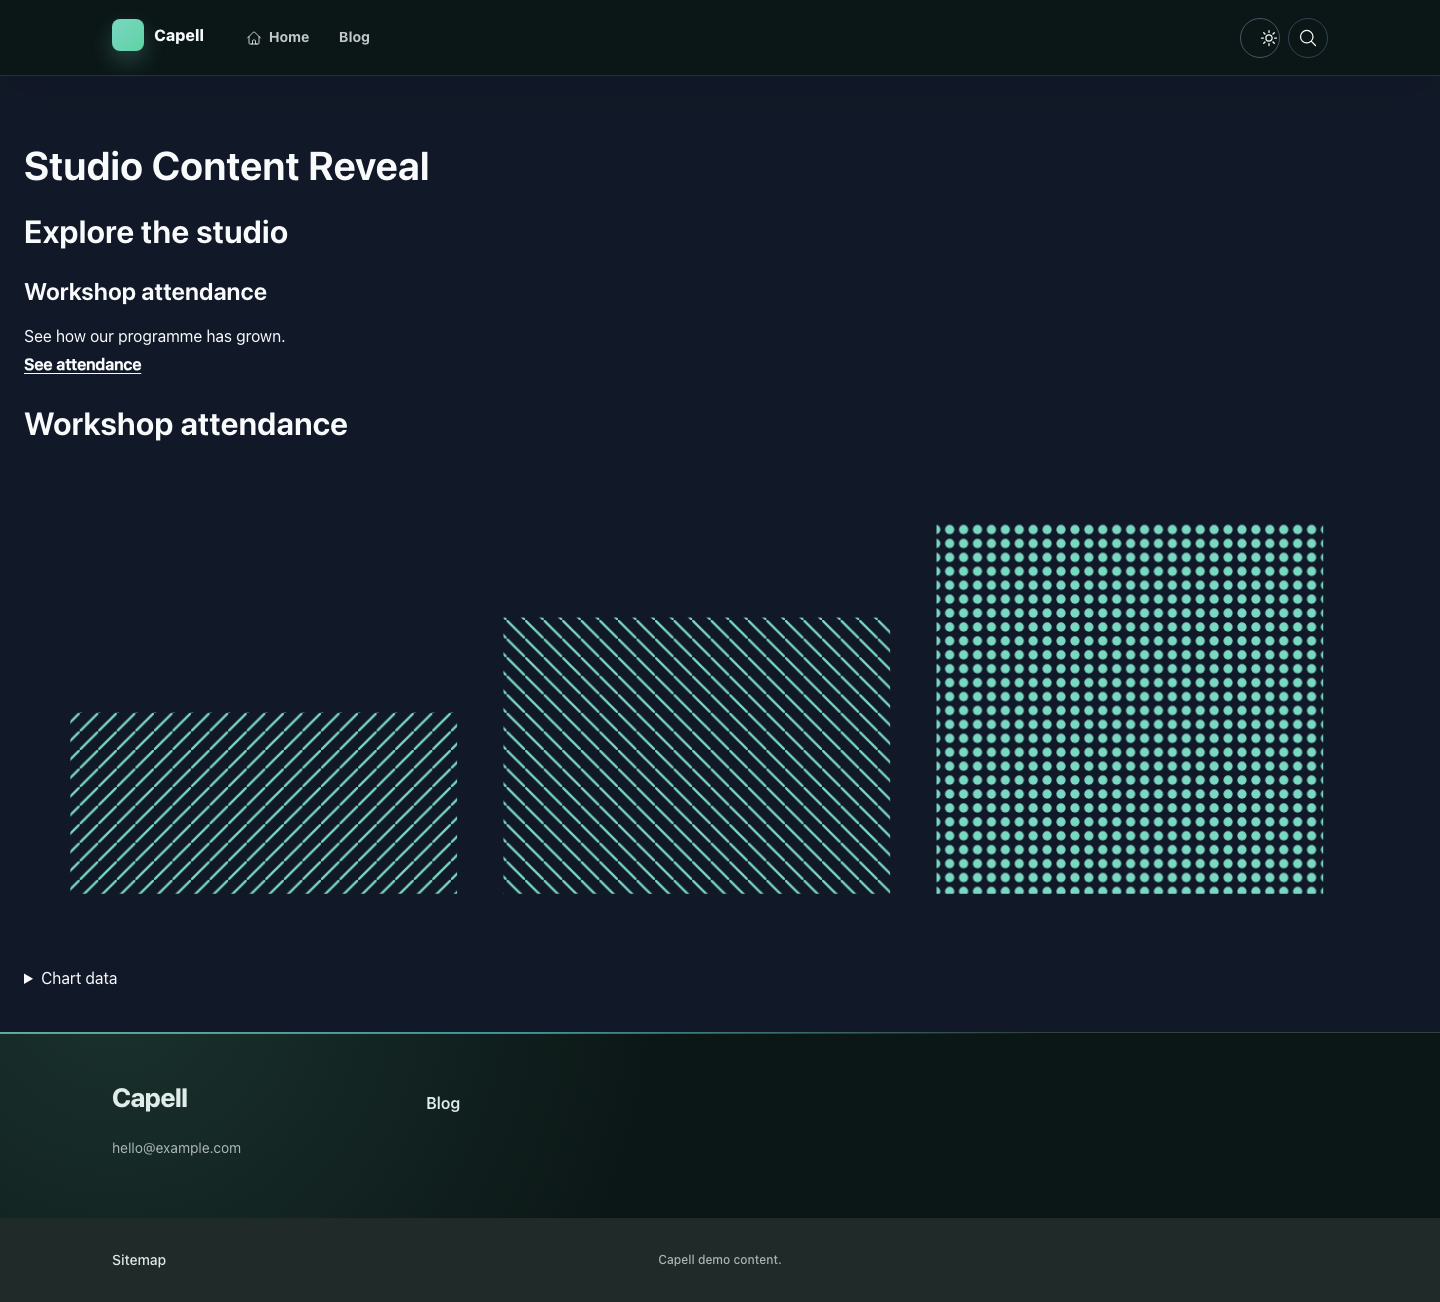The height and width of the screenshot is (1302, 1440).
Task: Click the 'Capell demo content.' footer text
Action: coord(720,1260)
